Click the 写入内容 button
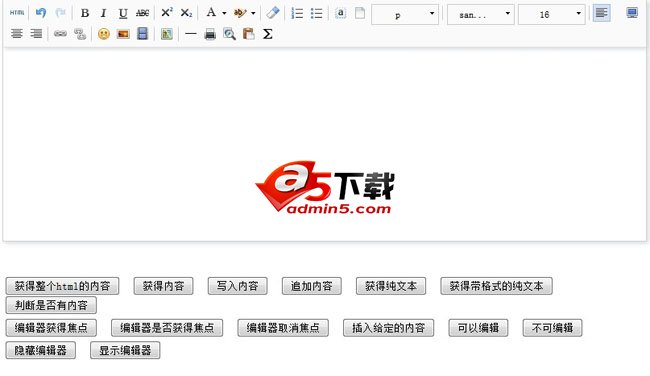This screenshot has height=376, width=650. tap(238, 286)
